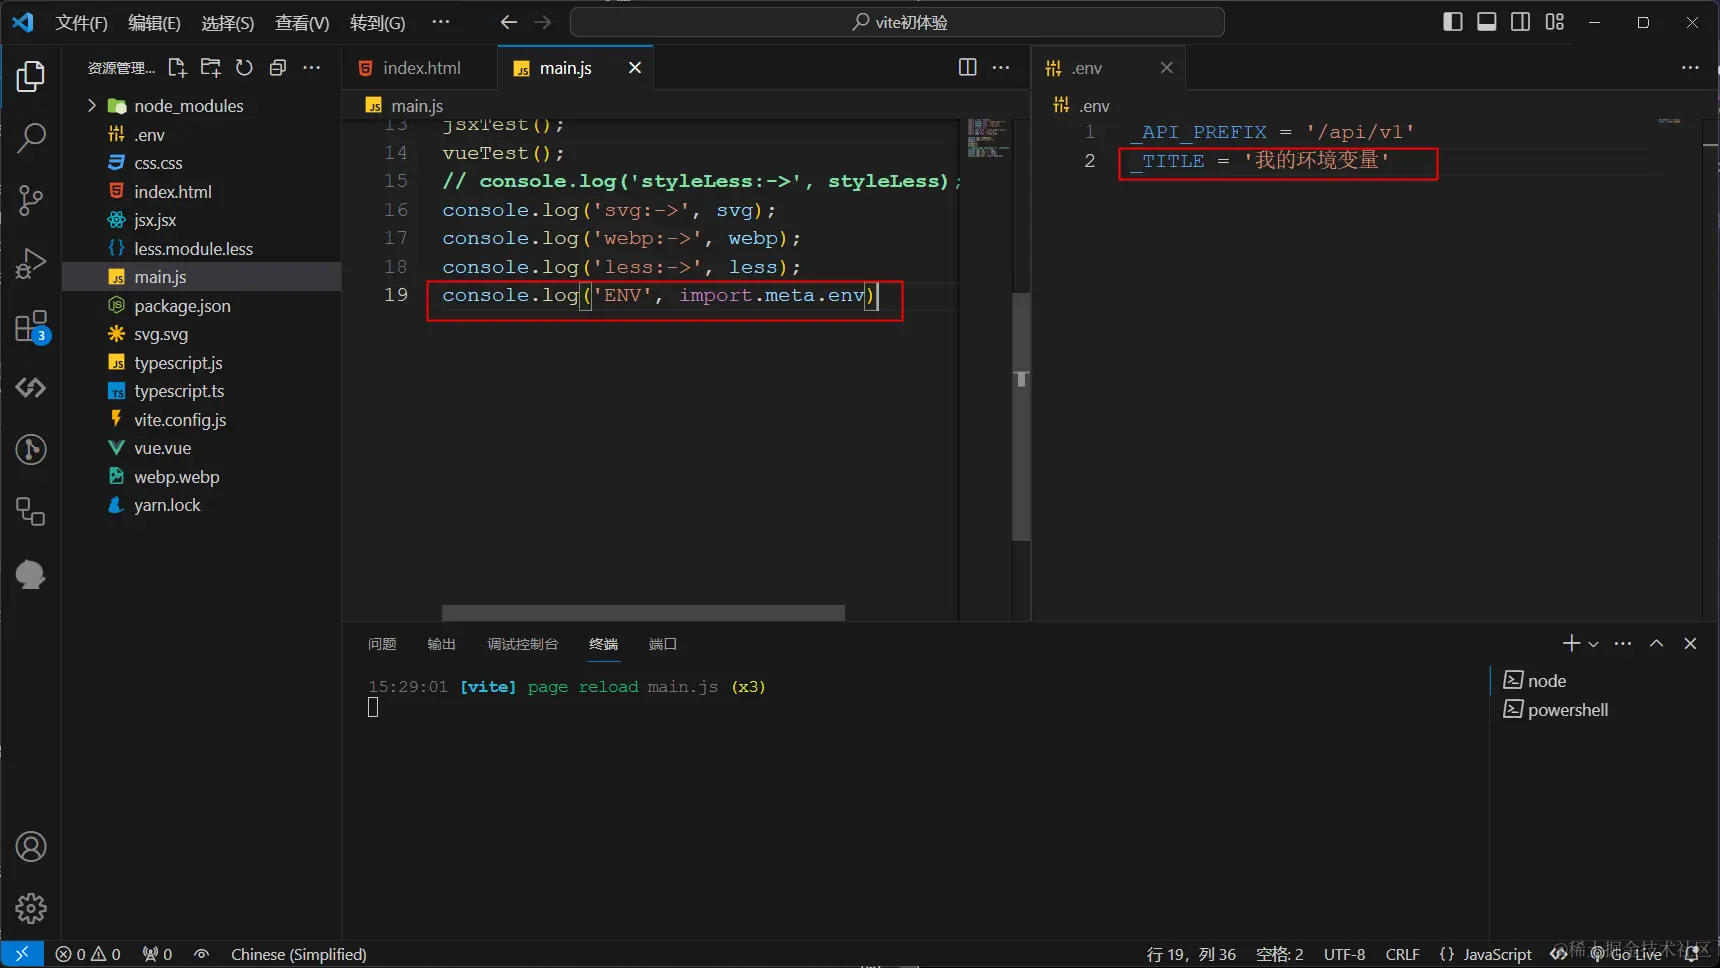Open the Accounts menu icon
Image resolution: width=1720 pixels, height=968 pixels.
tap(31, 847)
